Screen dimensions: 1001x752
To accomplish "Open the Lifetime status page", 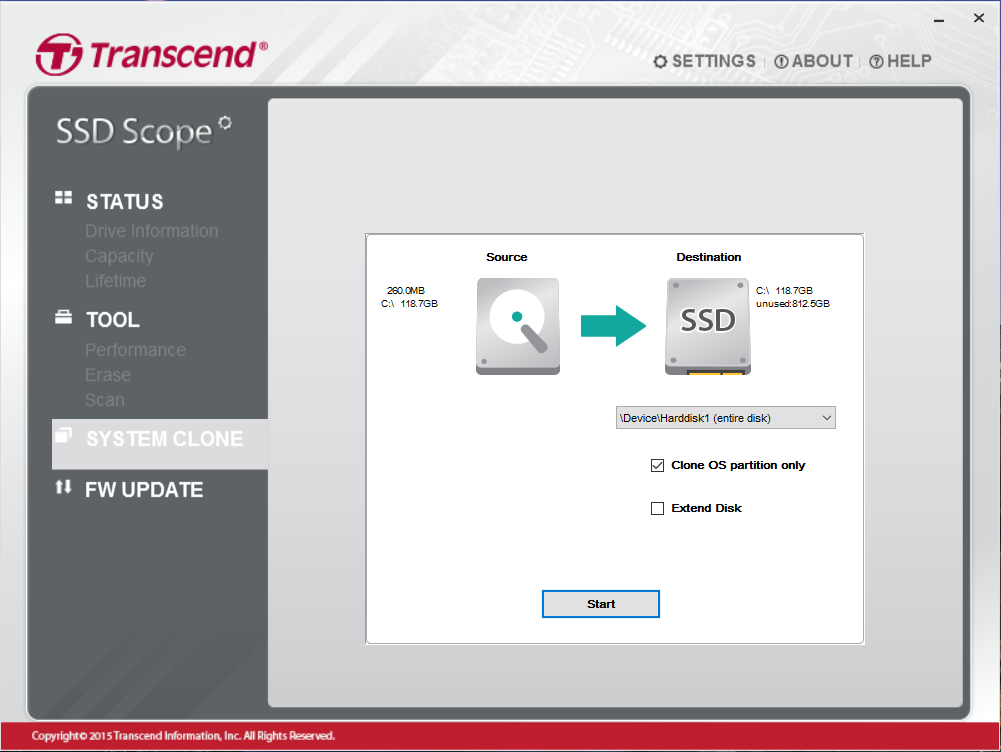I will coord(115,281).
